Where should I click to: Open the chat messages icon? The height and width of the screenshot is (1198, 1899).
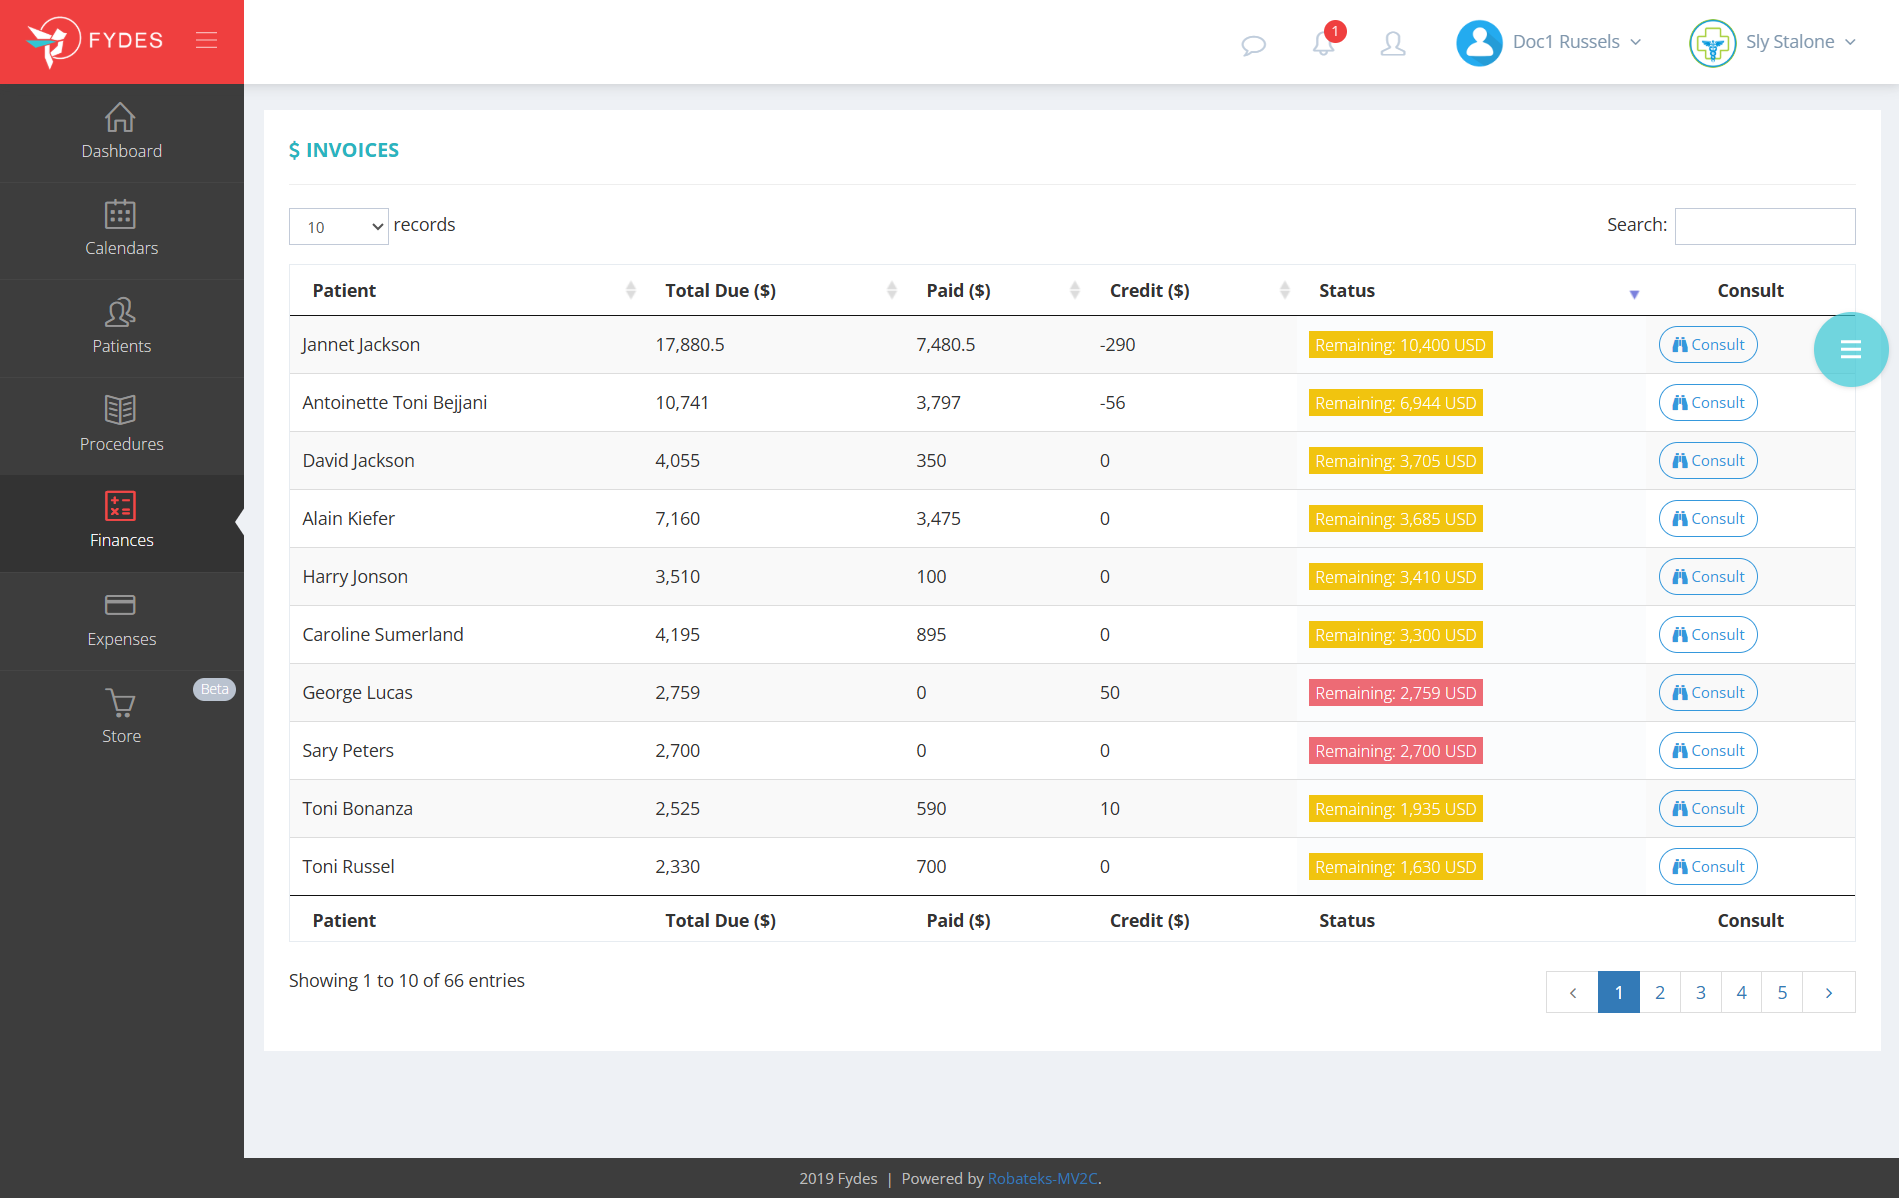point(1253,44)
